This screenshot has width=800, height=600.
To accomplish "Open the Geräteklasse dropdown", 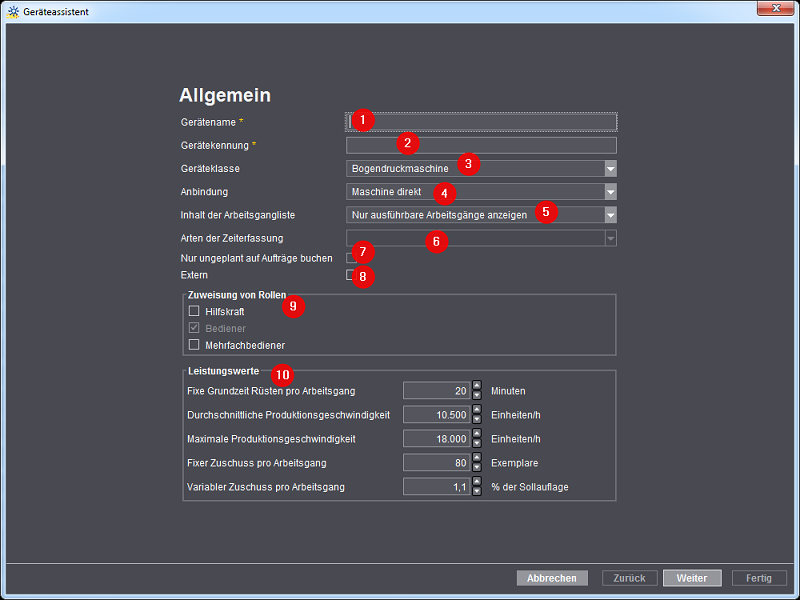I will [610, 168].
